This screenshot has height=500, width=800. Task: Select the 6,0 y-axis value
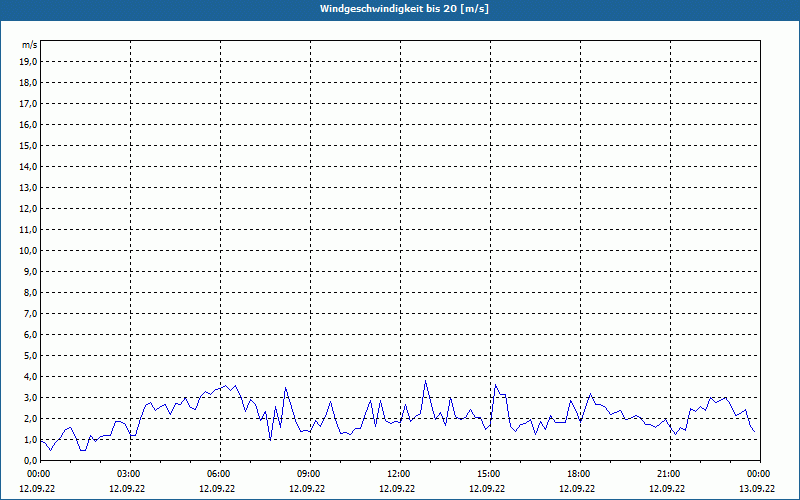[31, 334]
